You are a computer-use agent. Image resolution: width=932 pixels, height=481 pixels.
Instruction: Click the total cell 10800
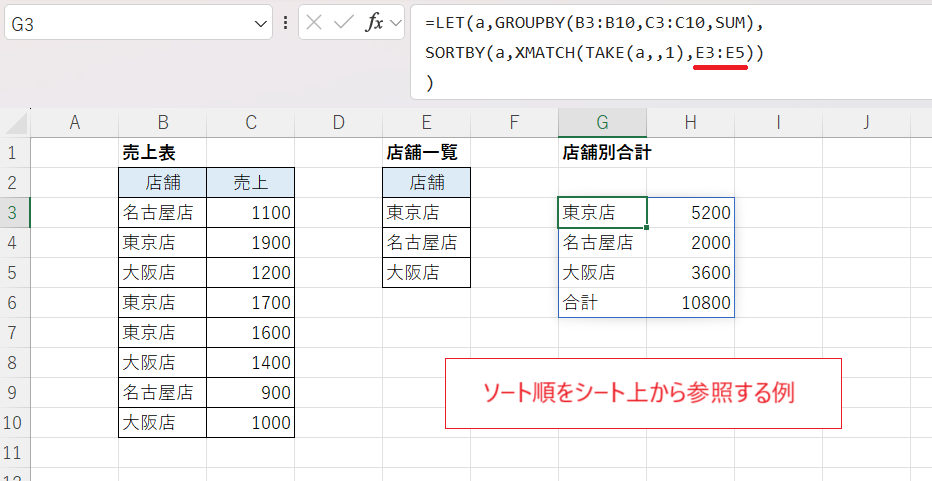click(x=691, y=303)
